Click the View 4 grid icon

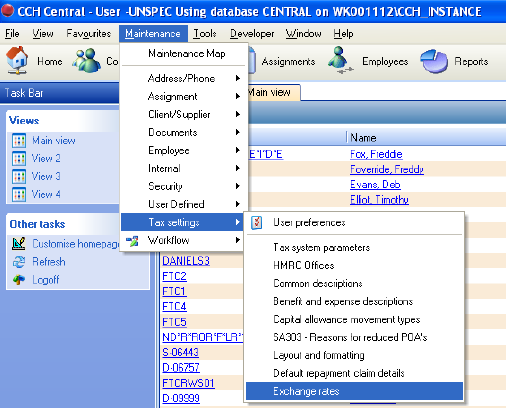pos(19,194)
